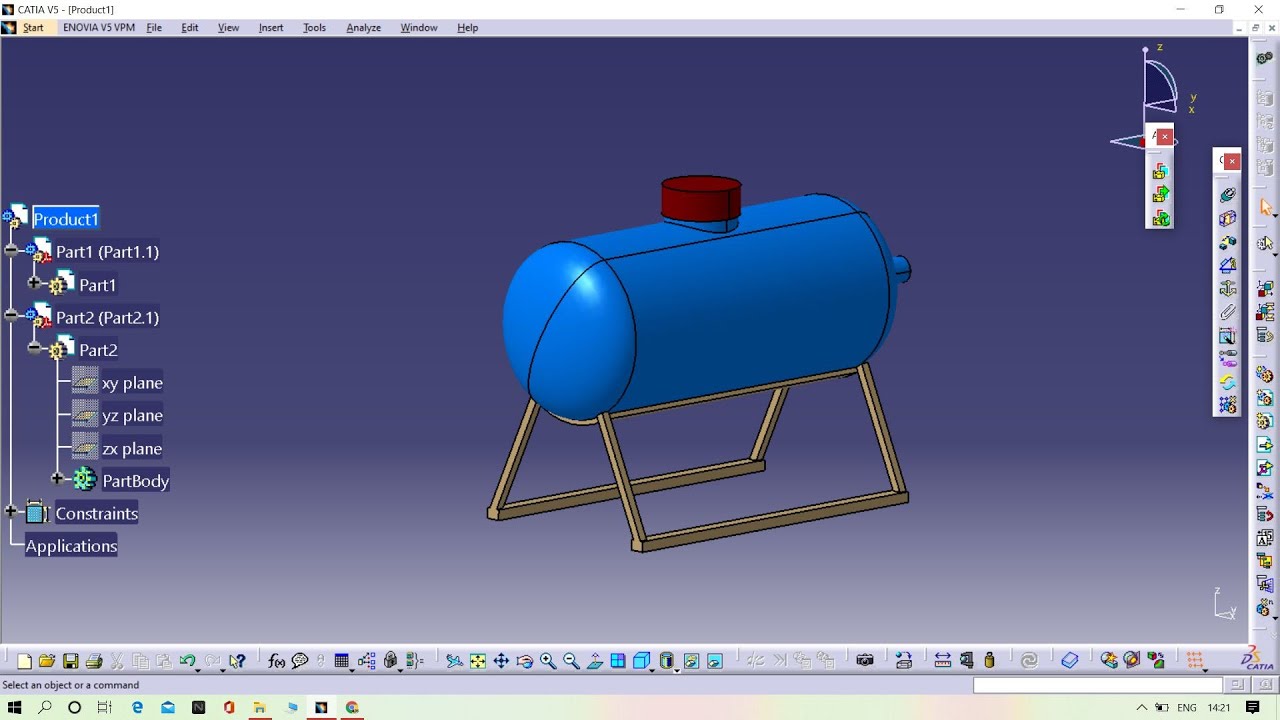Open the Tools menu
The height and width of the screenshot is (720, 1280).
click(x=314, y=27)
